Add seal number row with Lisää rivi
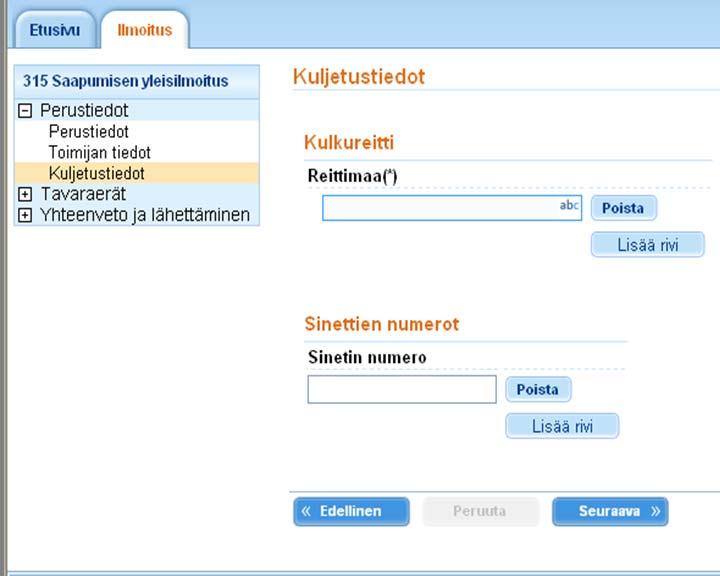Image resolution: width=720 pixels, height=576 pixels. click(562, 426)
